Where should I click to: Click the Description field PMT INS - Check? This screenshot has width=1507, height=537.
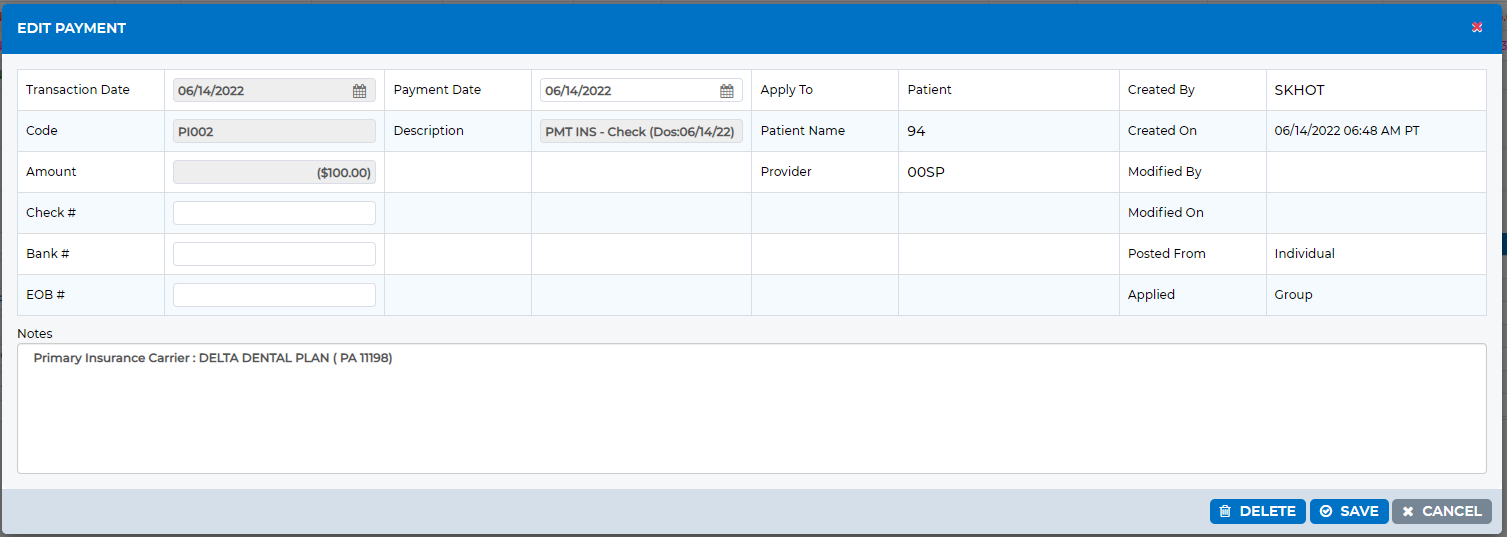coord(641,131)
